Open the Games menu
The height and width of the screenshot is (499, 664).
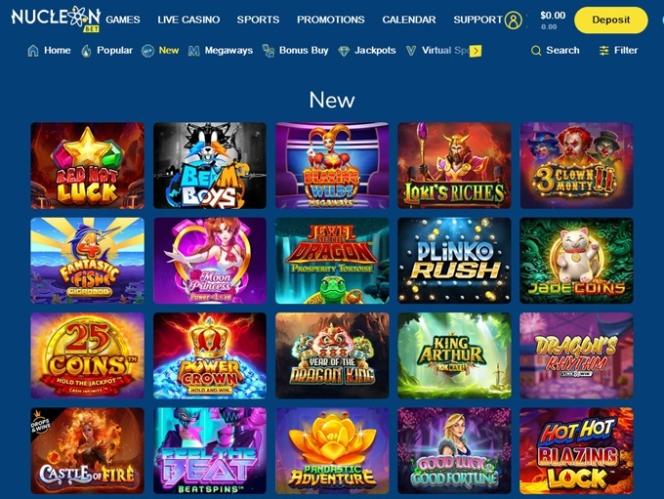[x=123, y=19]
